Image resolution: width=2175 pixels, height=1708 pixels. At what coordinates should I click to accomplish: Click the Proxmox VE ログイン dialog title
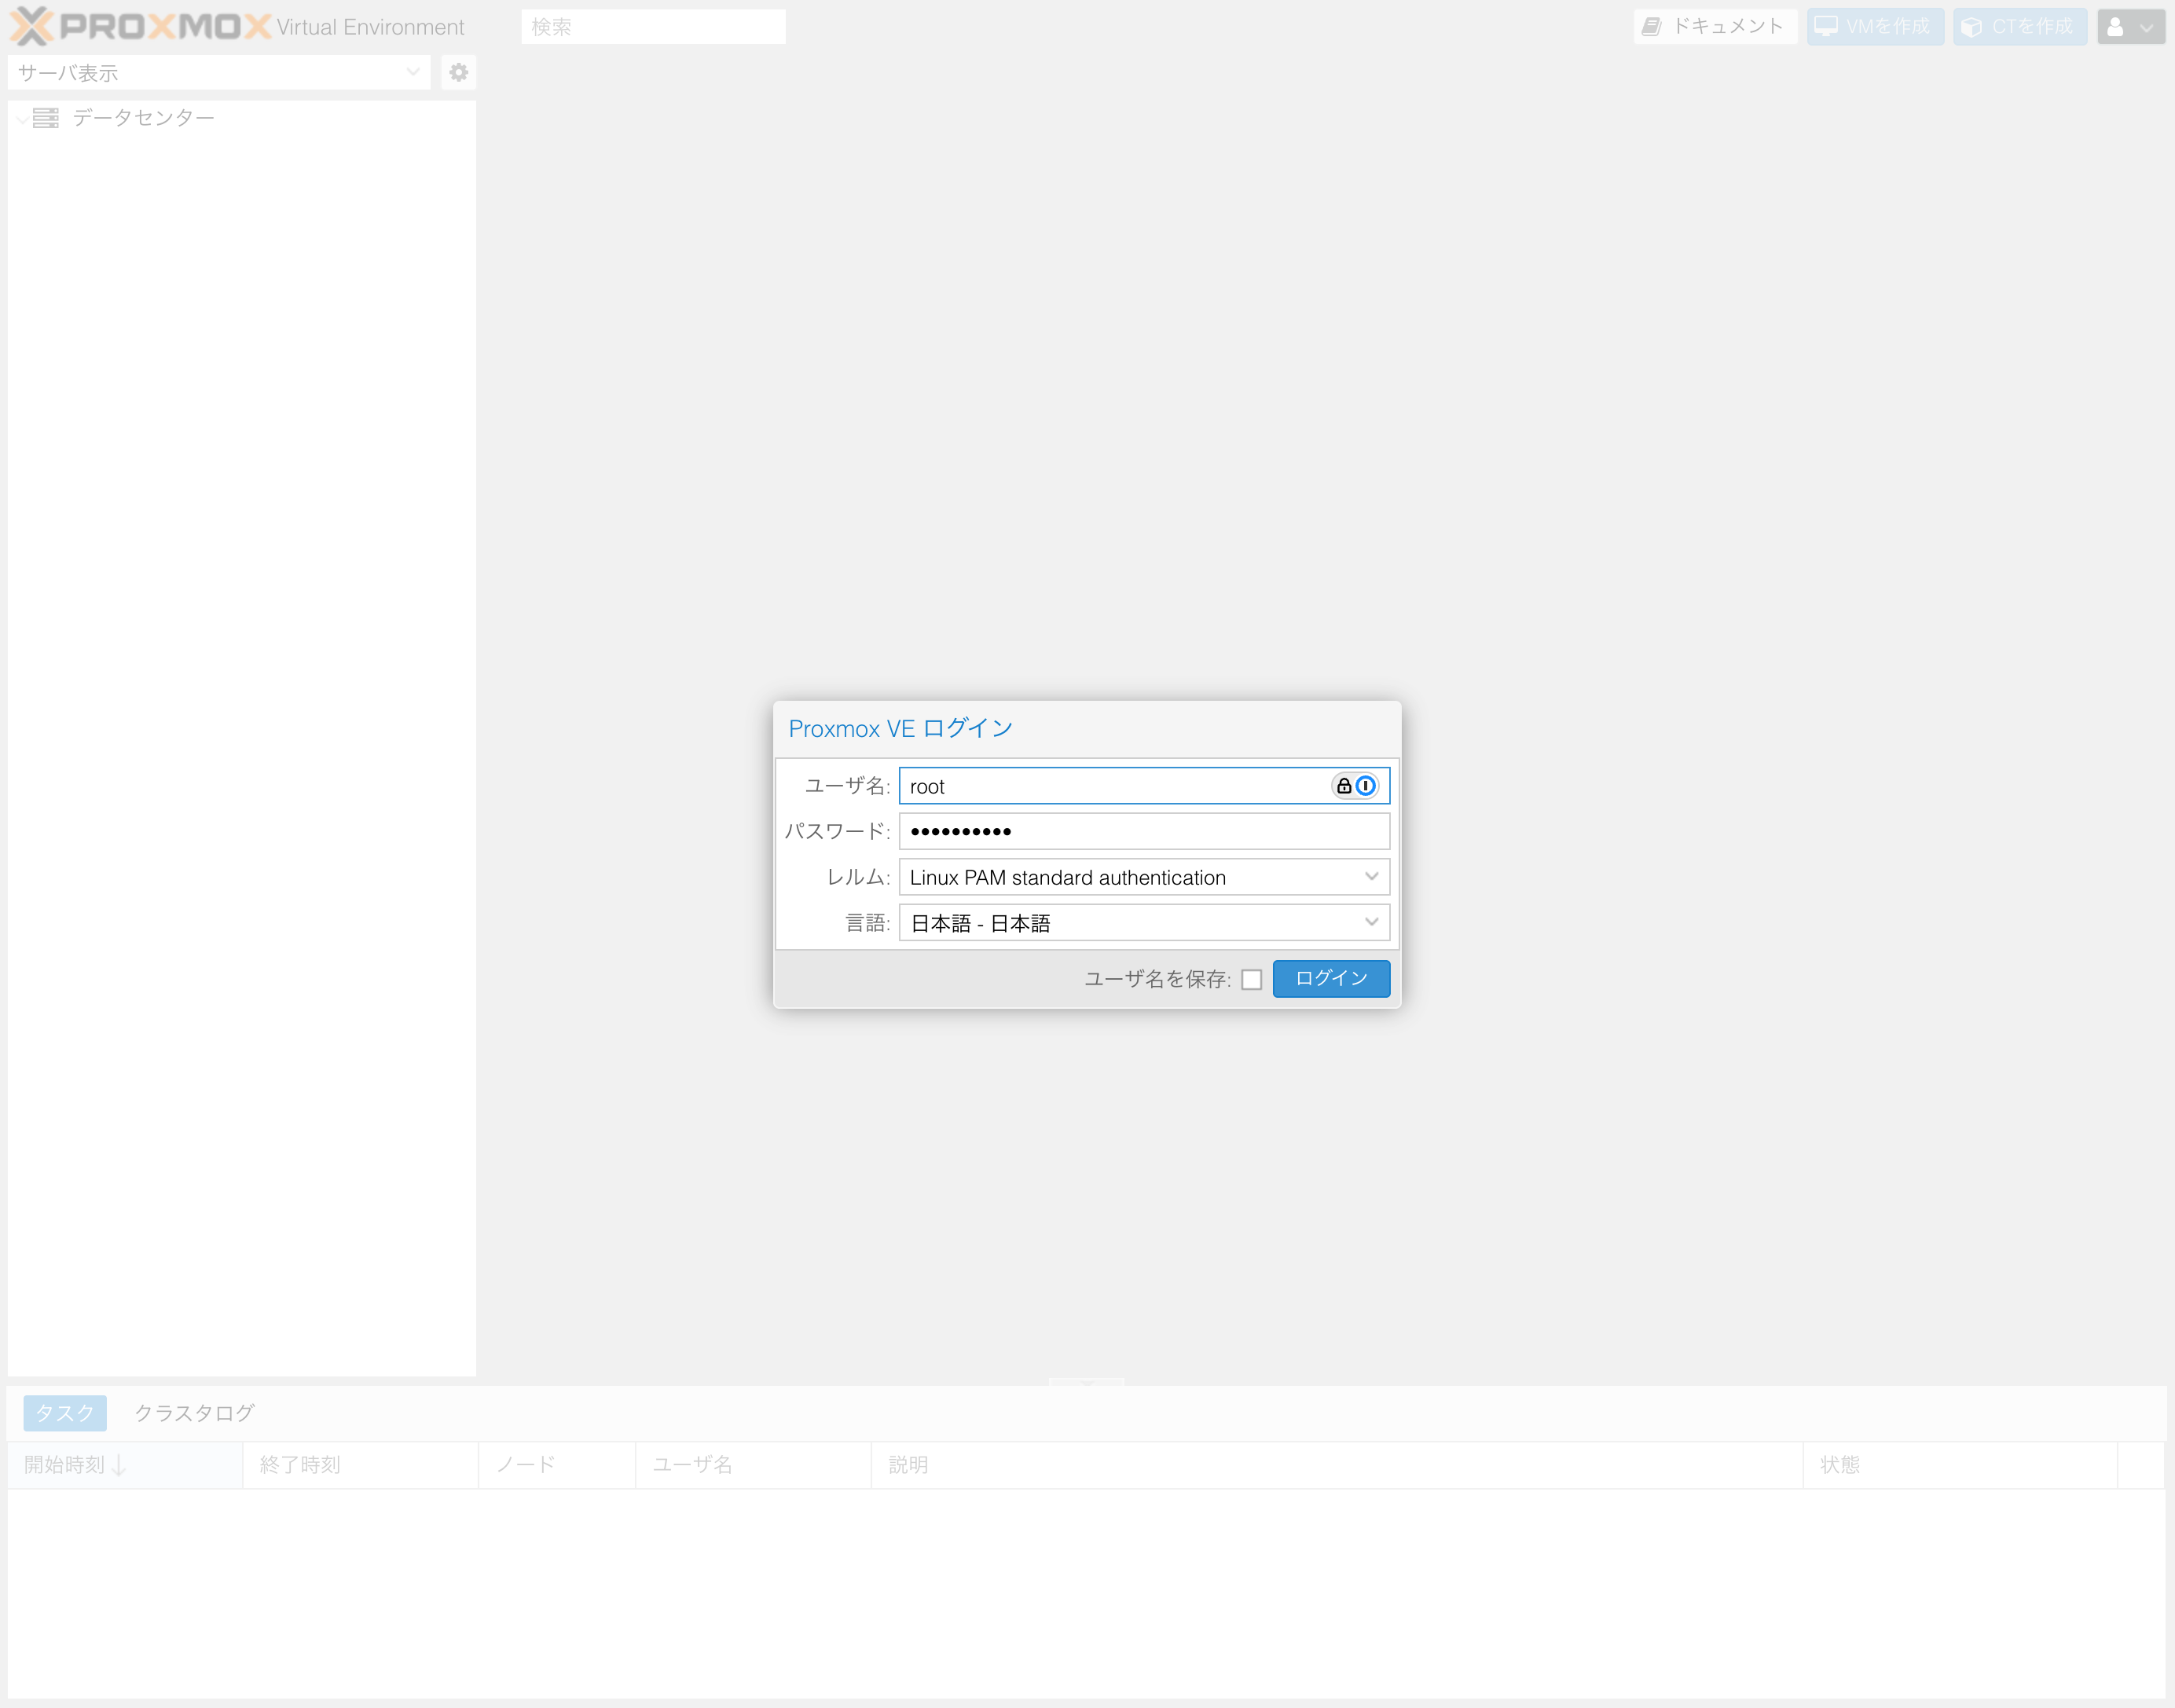click(x=901, y=729)
